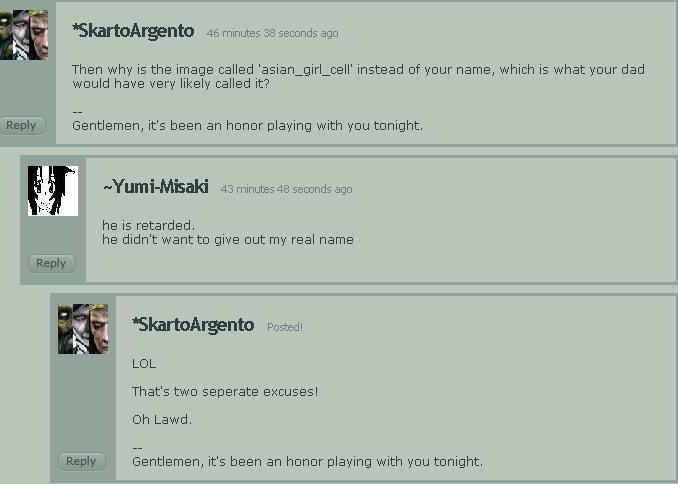Image resolution: width=678 pixels, height=484 pixels.
Task: Open the SkartoArgento username beside 'Posted!'
Action: pos(193,325)
